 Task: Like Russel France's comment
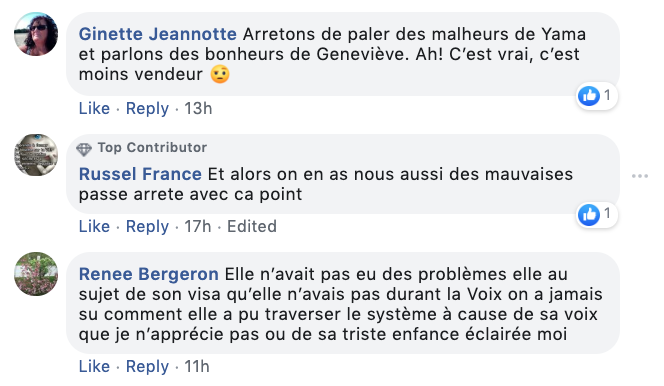pyautogui.click(x=94, y=226)
